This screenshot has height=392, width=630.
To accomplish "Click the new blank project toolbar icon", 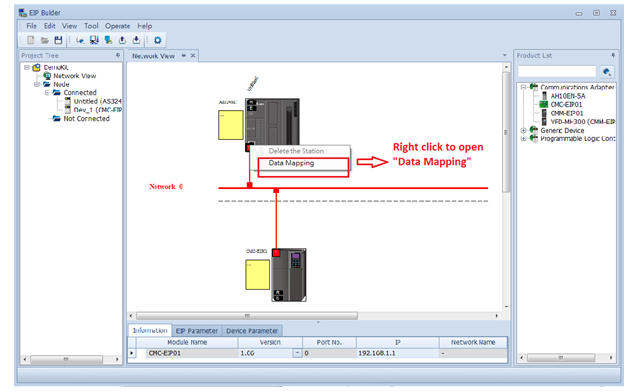I will [31, 40].
